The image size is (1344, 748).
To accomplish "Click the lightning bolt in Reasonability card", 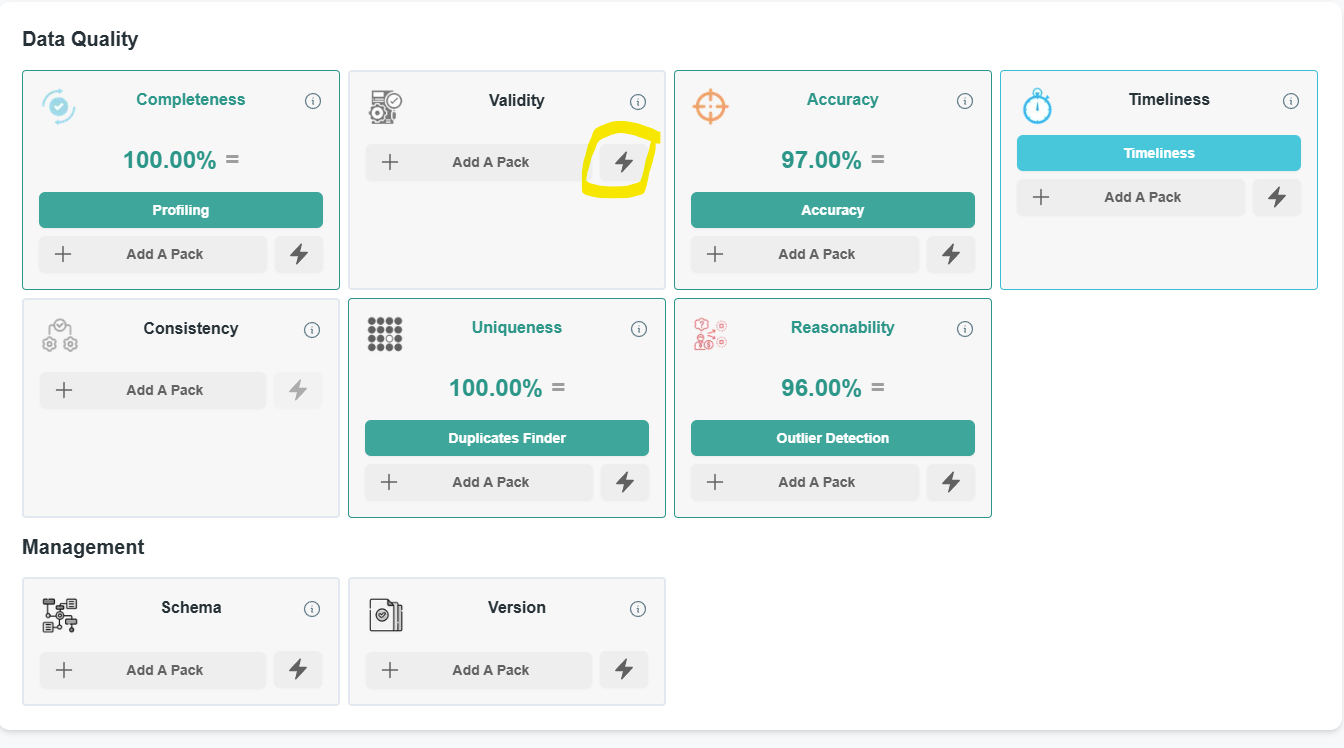I will pos(951,482).
